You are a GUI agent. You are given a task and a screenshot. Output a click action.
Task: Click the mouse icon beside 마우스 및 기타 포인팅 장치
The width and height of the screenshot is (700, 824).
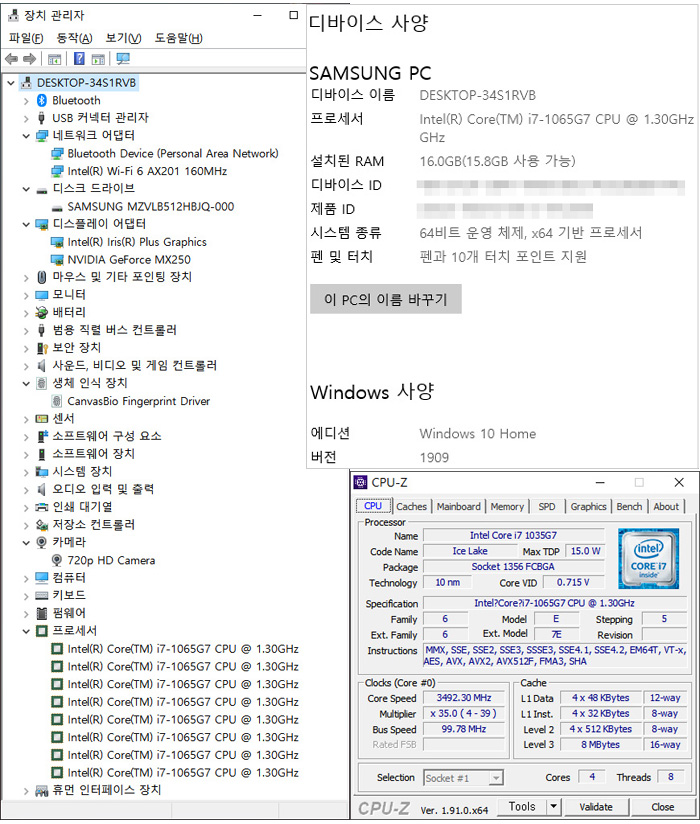(x=42, y=277)
